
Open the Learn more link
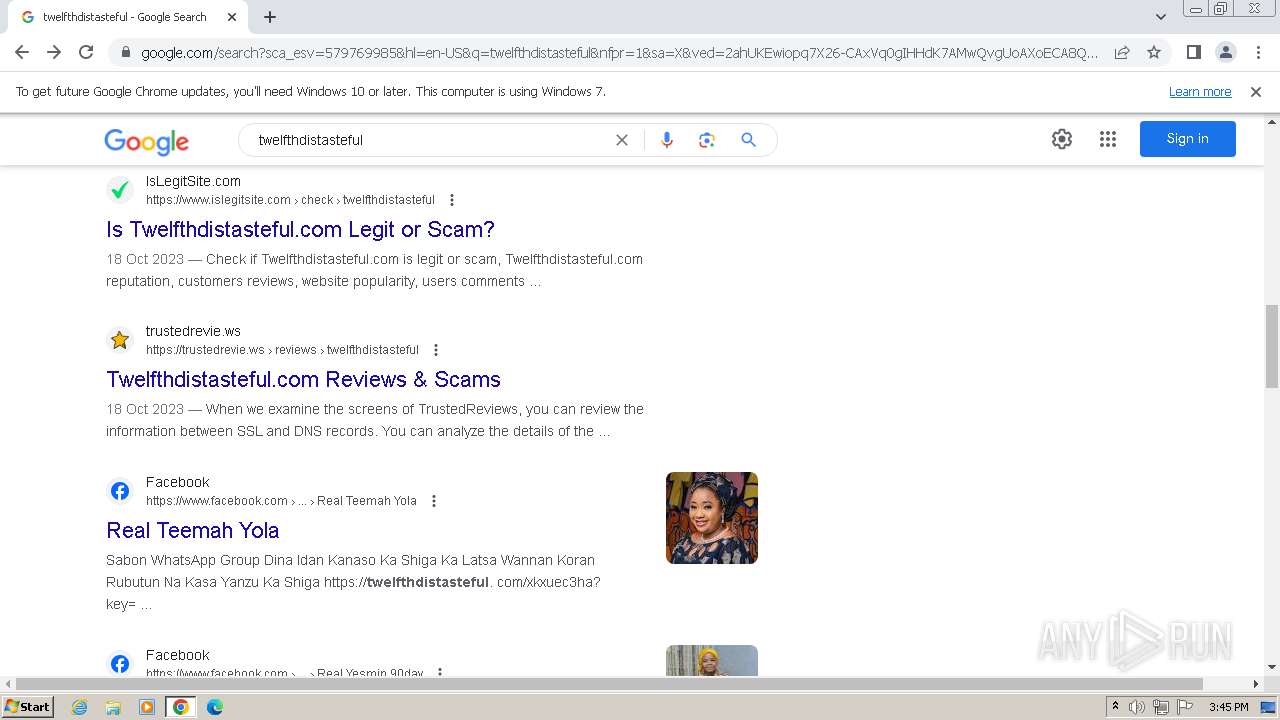click(x=1200, y=92)
